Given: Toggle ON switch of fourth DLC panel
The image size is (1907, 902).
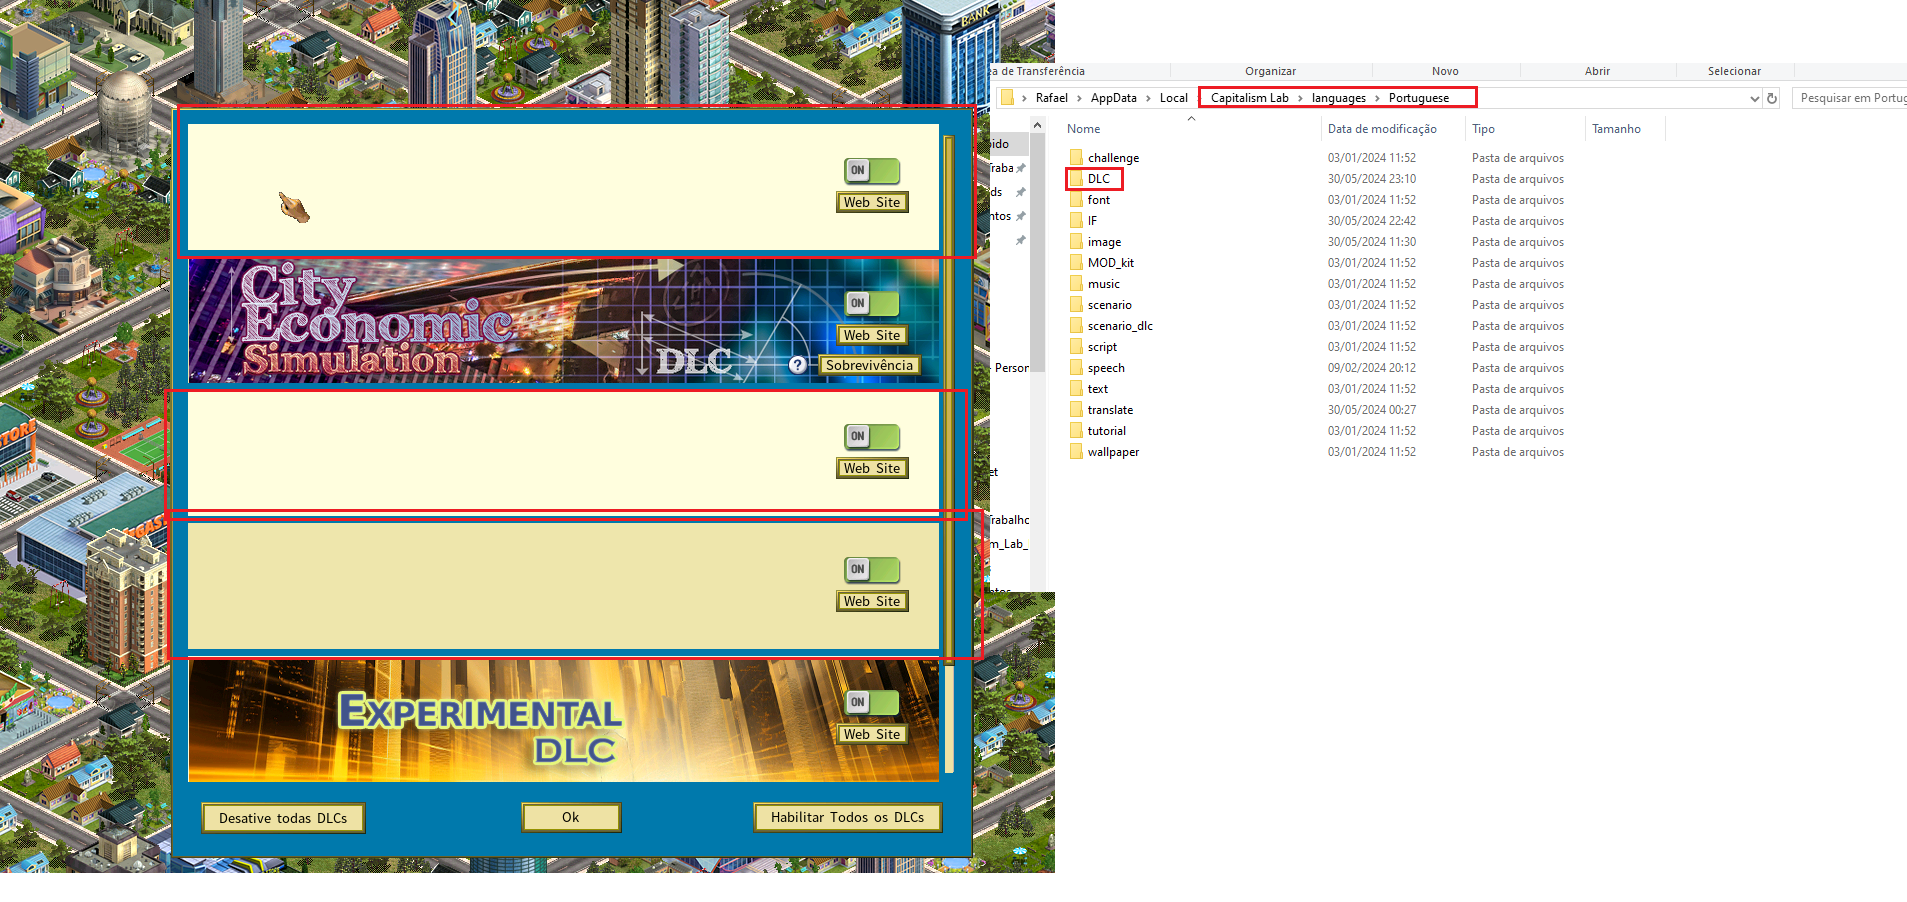Looking at the screenshot, I should coord(872,570).
